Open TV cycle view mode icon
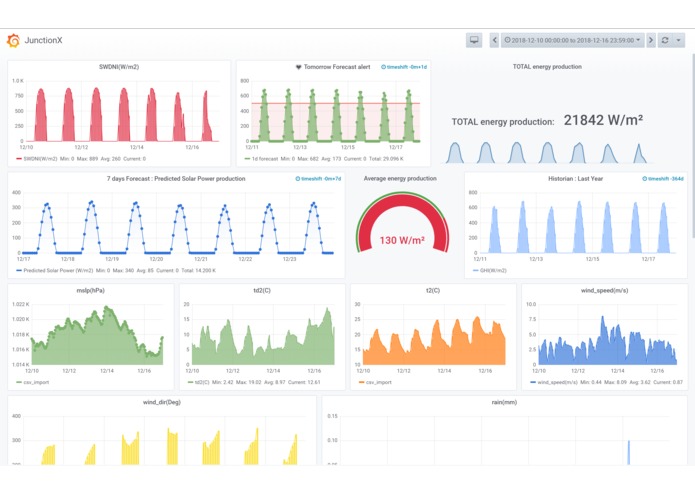 [474, 40]
